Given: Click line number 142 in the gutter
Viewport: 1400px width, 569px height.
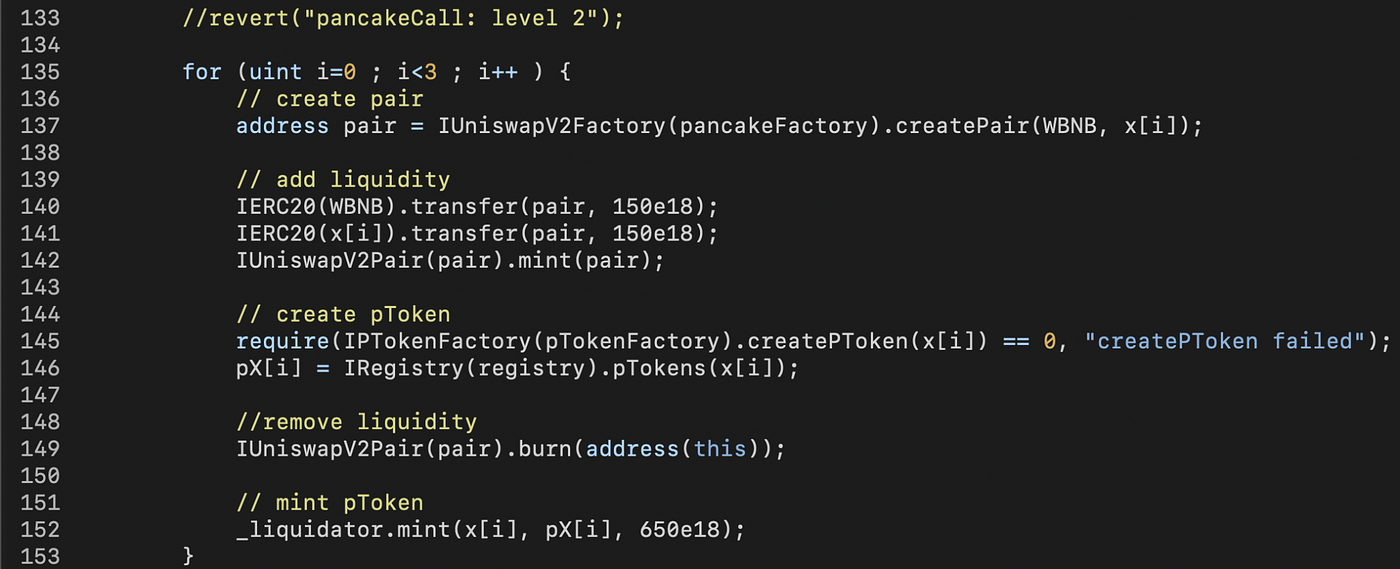Looking at the screenshot, I should coord(39,261).
